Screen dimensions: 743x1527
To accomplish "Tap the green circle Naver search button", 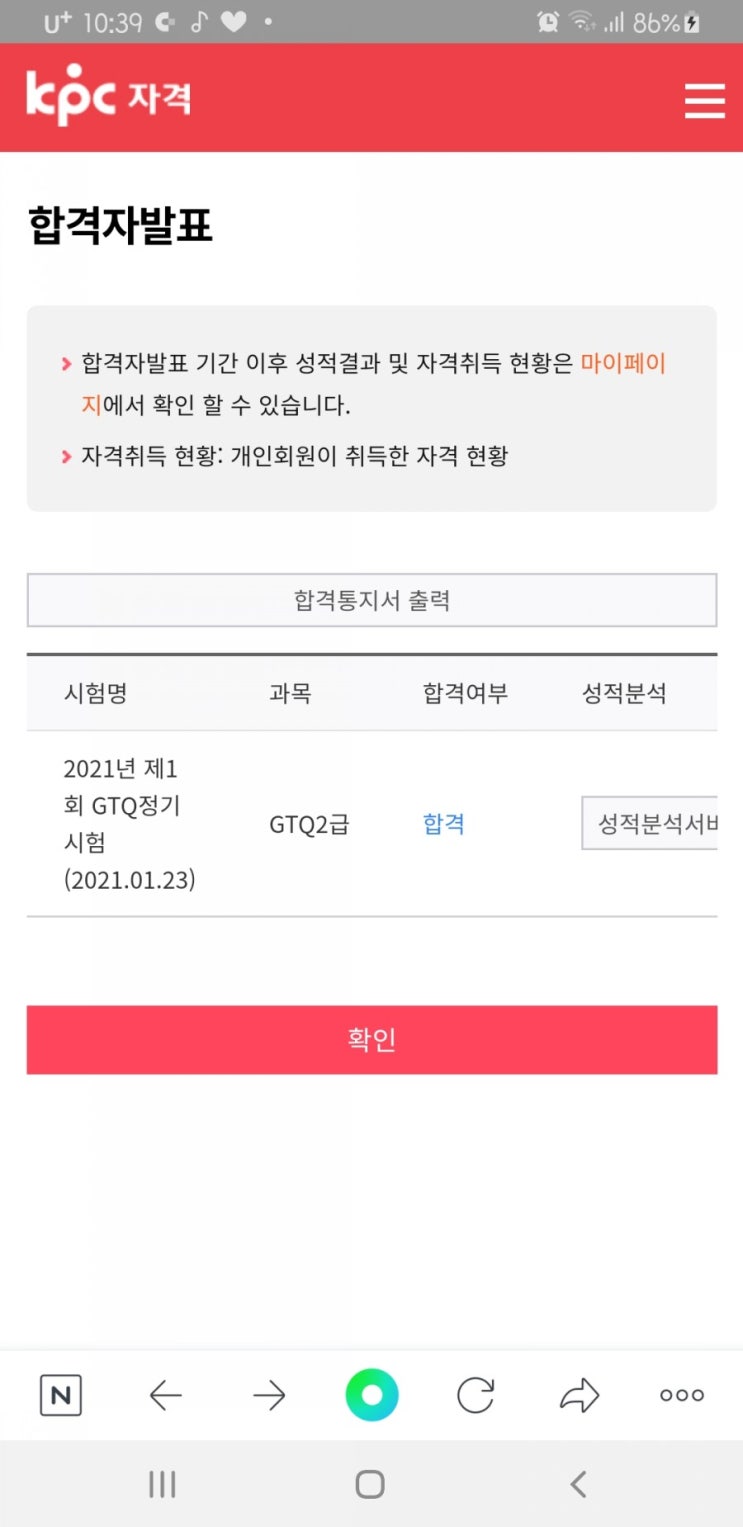I will coord(372,1395).
